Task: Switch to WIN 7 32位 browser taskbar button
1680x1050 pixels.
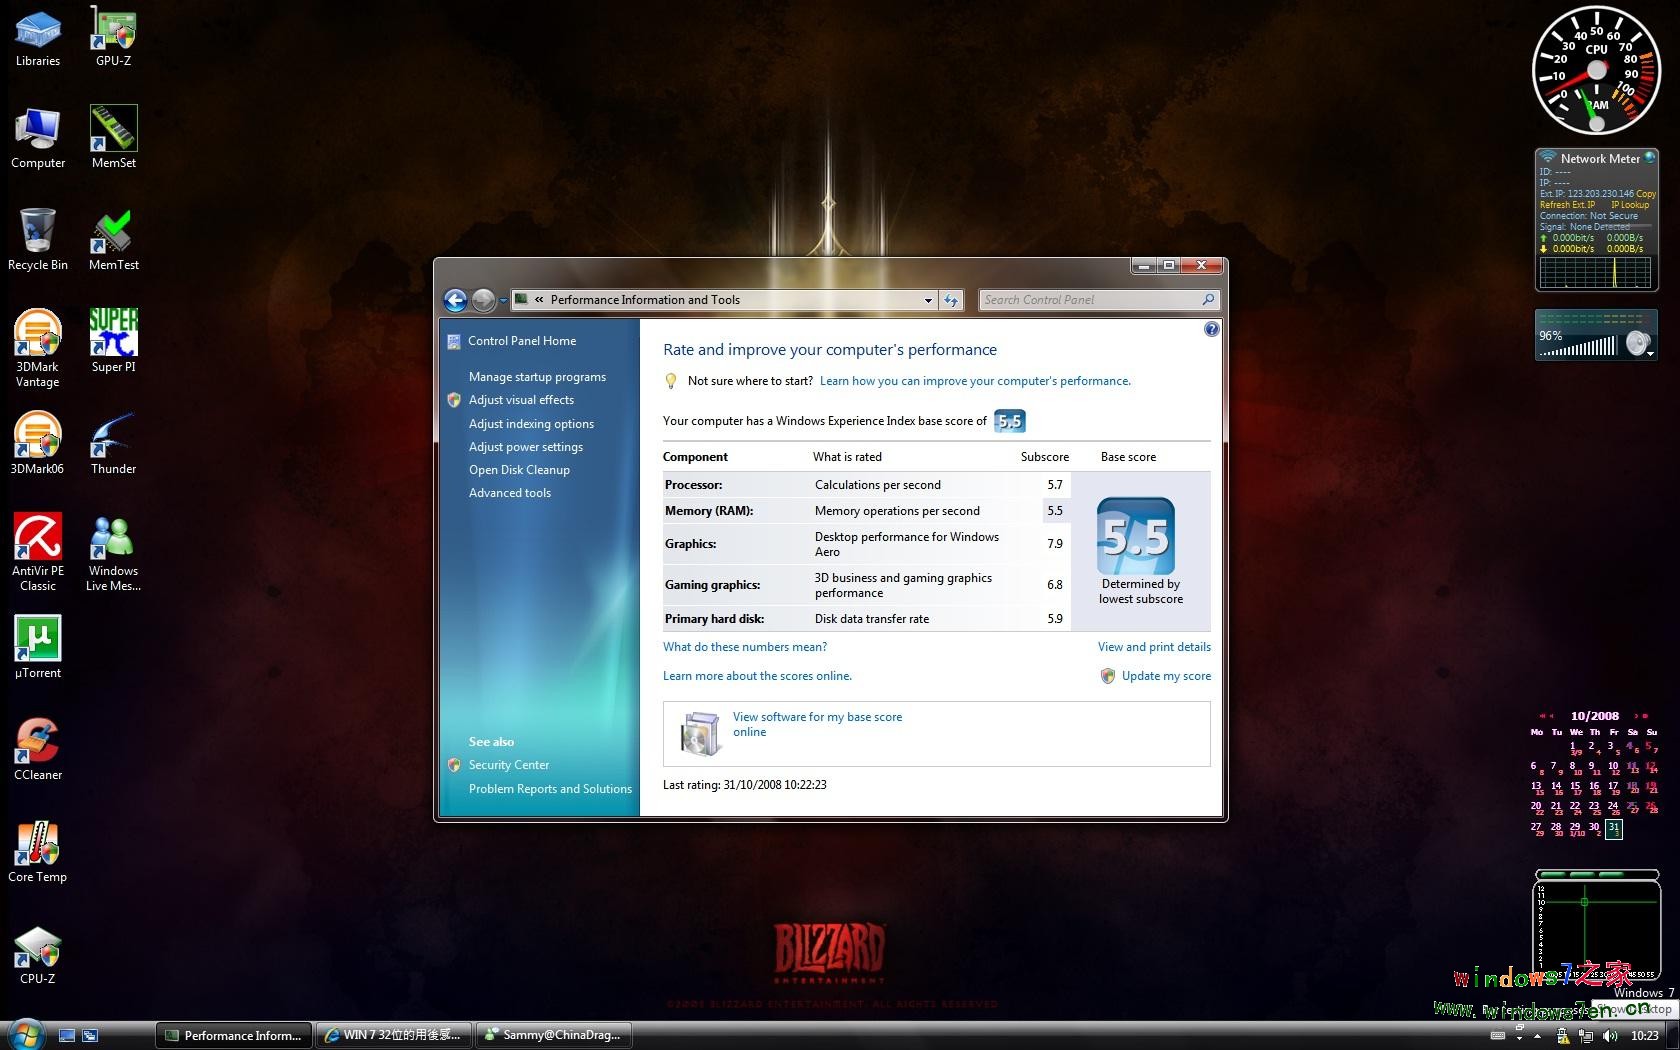Action: click(x=395, y=1035)
